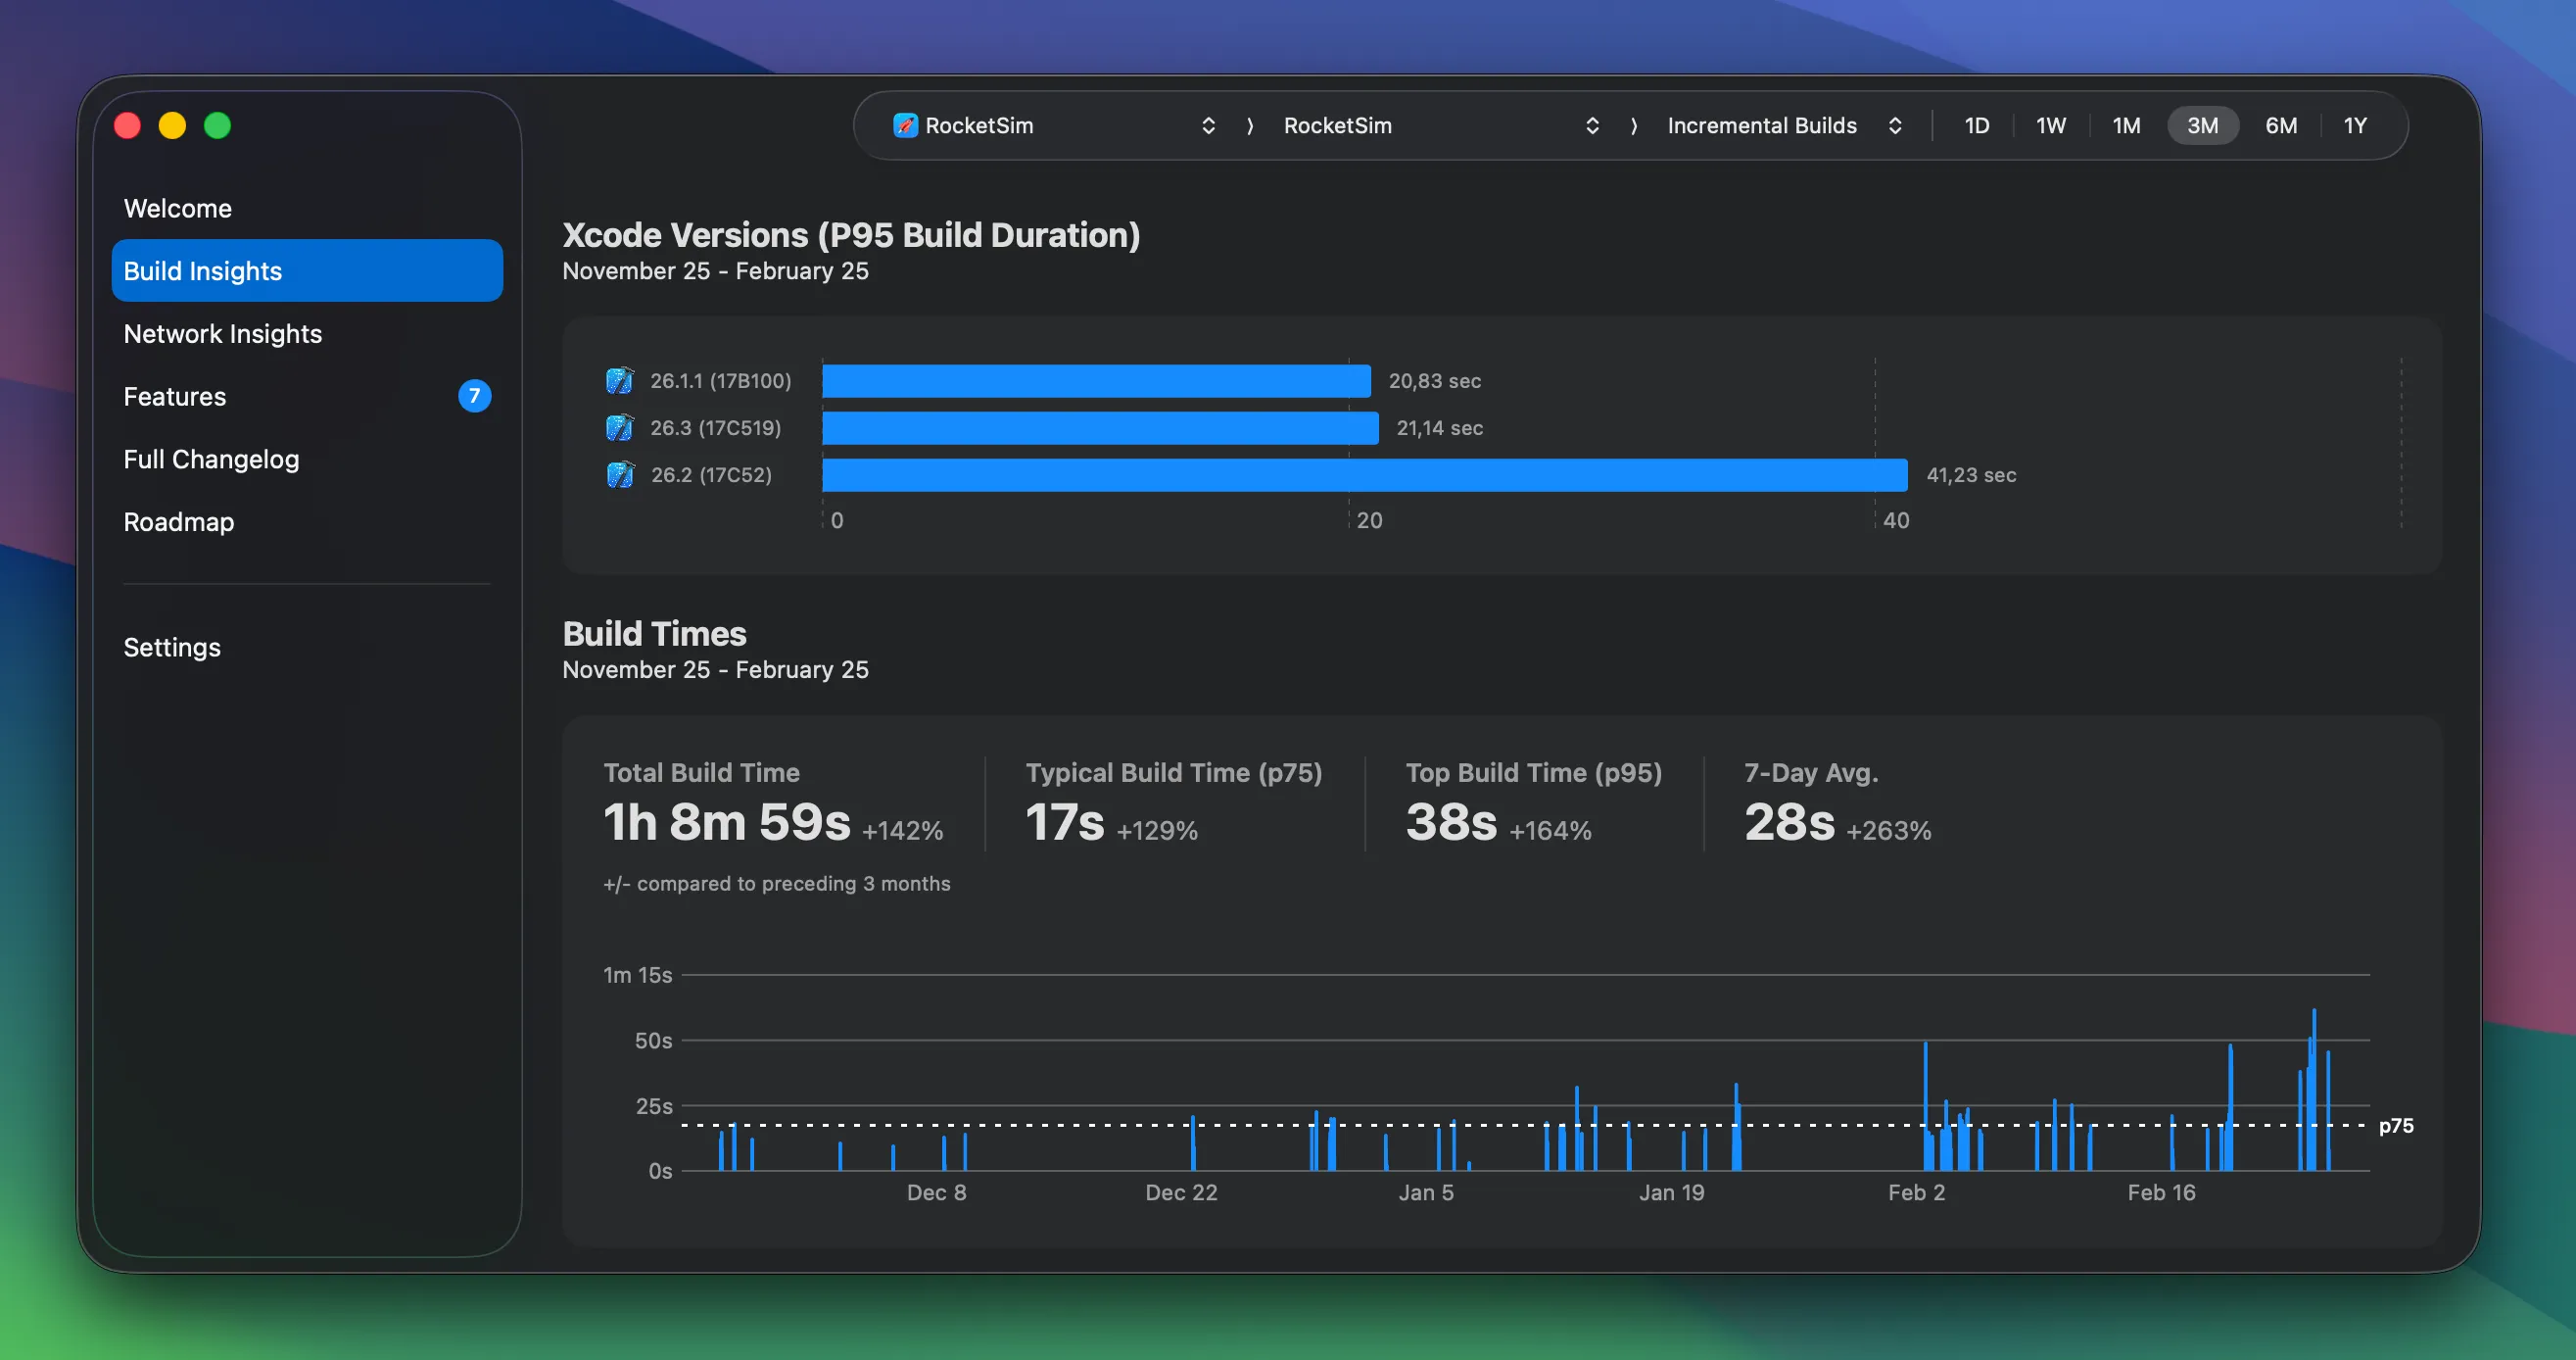Select the 3M time range button
2576x1360 pixels.
point(2203,125)
